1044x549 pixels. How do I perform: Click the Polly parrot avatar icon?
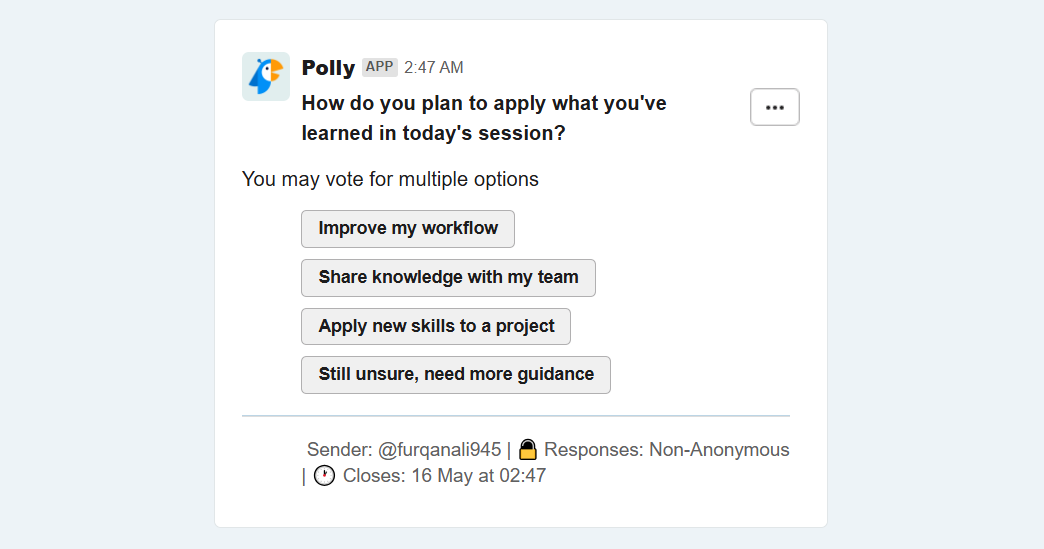click(x=266, y=77)
